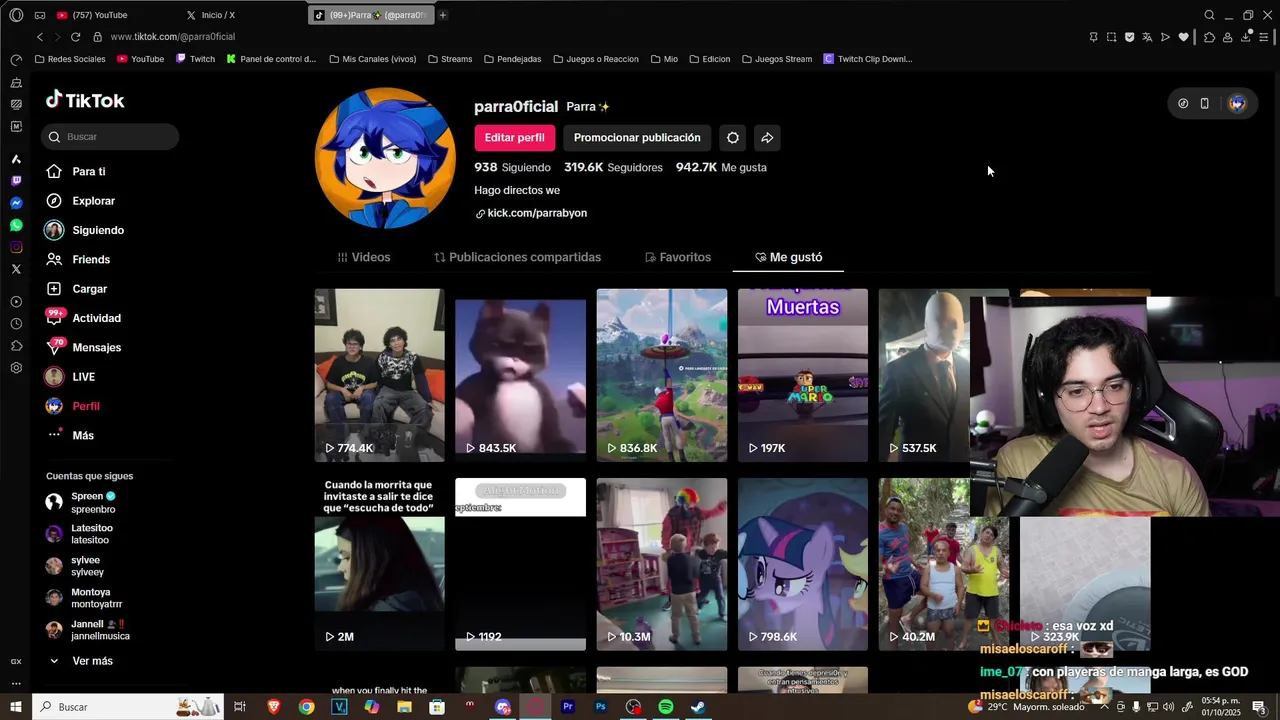This screenshot has width=1280, height=720.
Task: Click the profile avatar picture
Action: (385, 158)
